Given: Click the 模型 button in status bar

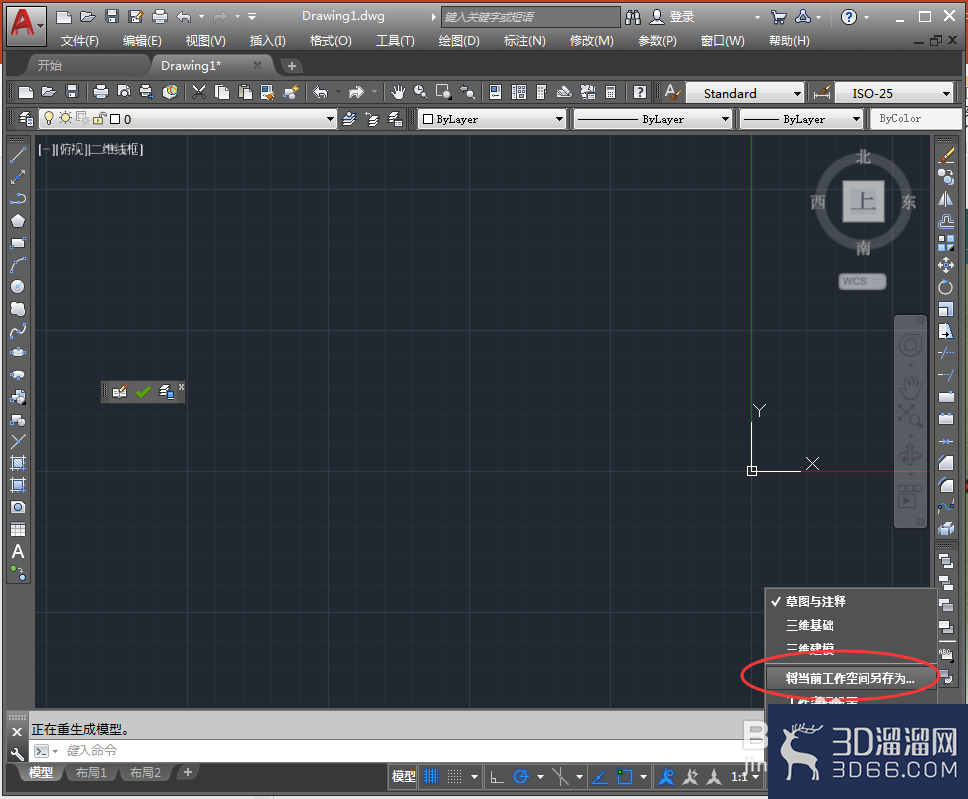Looking at the screenshot, I should point(404,777).
